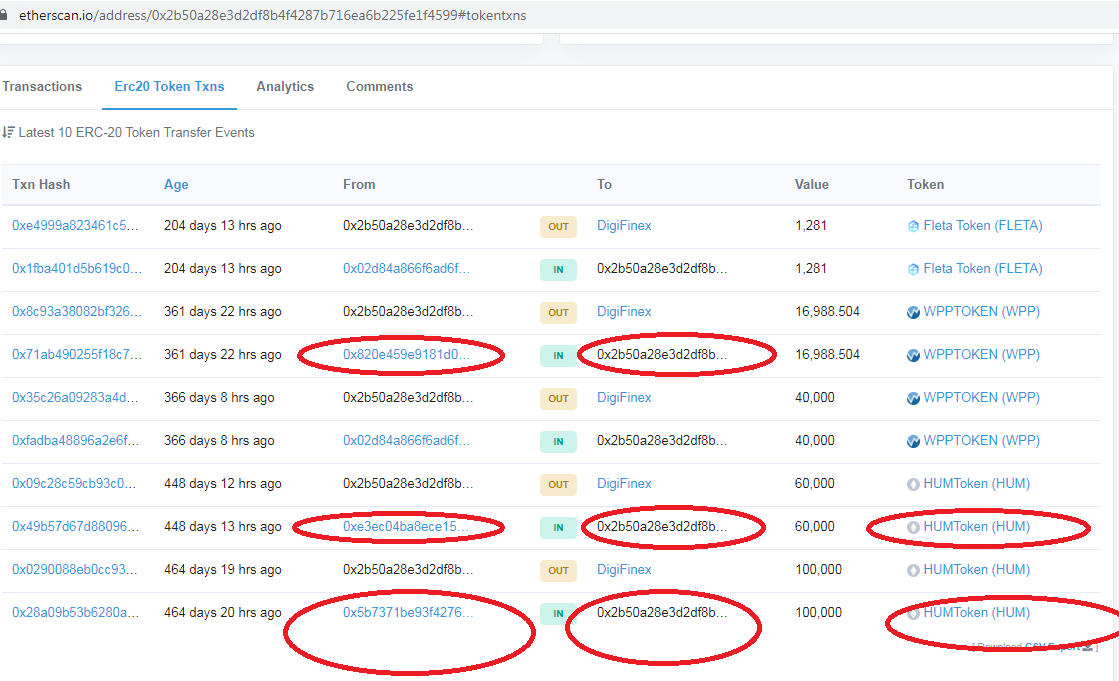Click the lock icon in address bar

pyautogui.click(x=3, y=15)
